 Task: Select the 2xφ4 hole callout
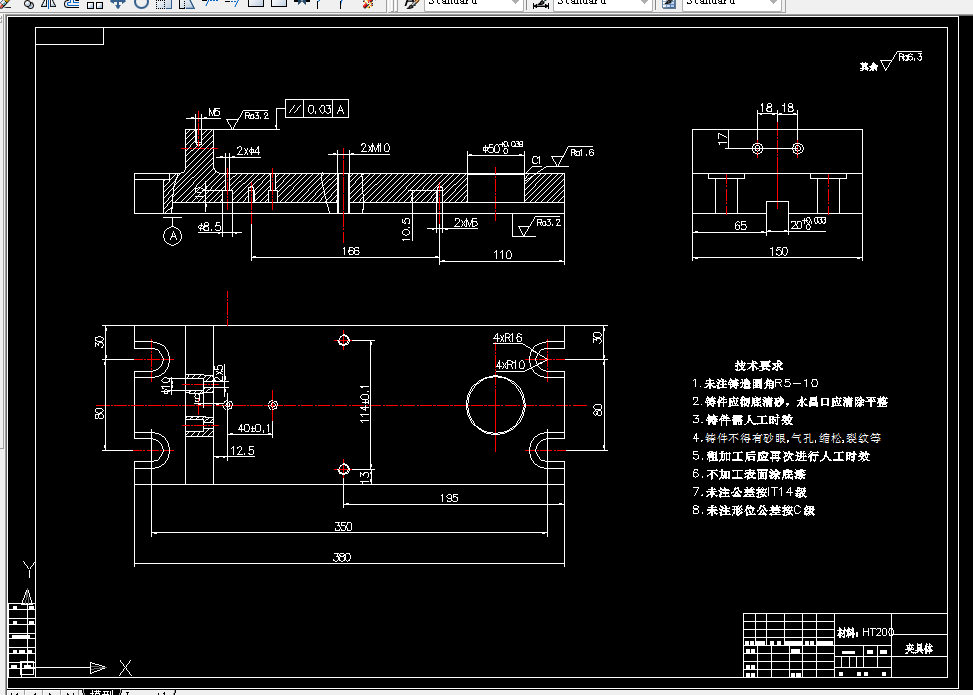(x=248, y=151)
